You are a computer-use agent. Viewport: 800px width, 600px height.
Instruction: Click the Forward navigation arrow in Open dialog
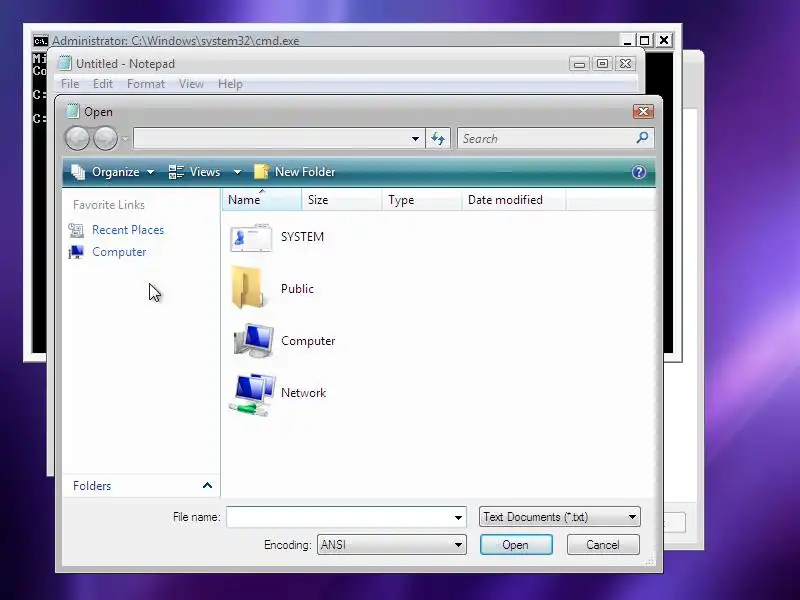[x=106, y=138]
